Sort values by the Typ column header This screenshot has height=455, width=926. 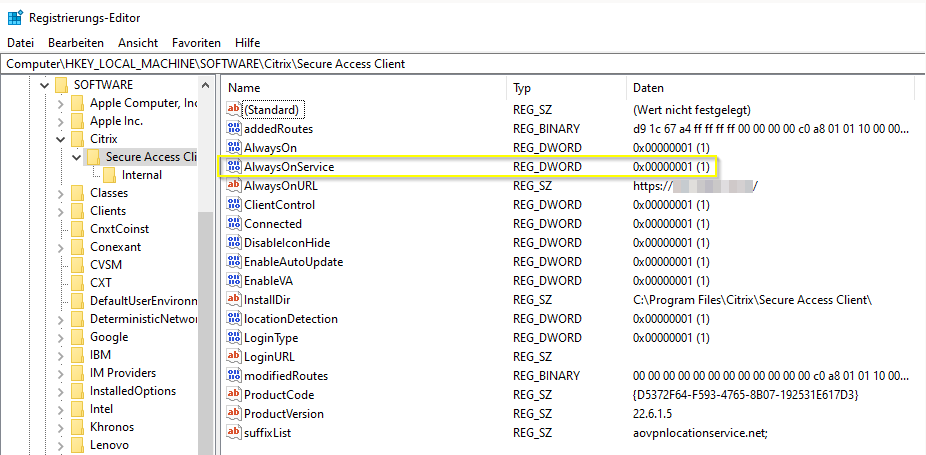pyautogui.click(x=566, y=88)
